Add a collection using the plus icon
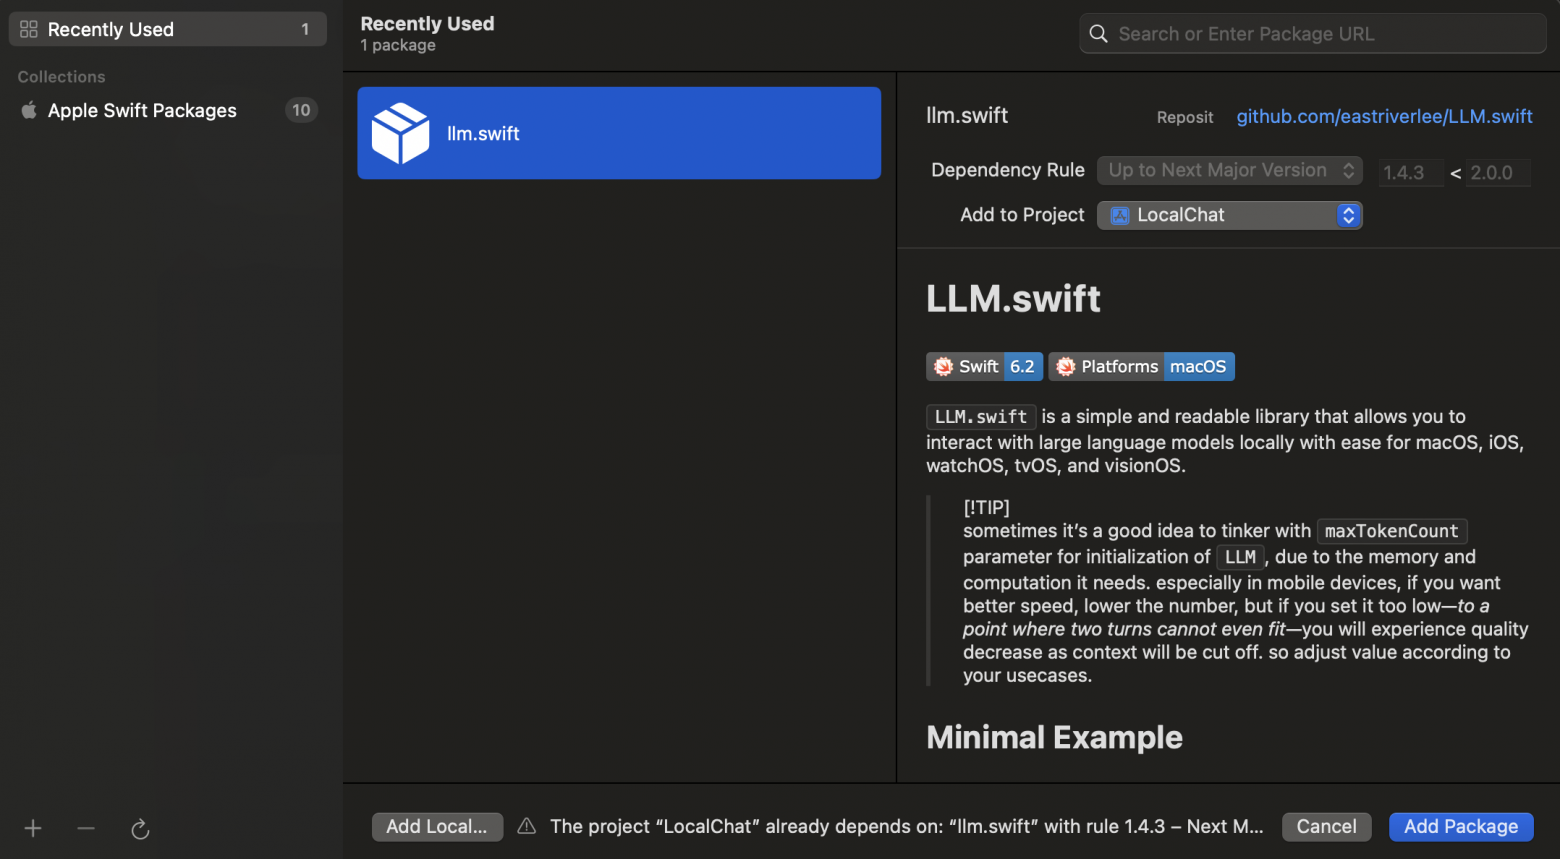Screen dimensions: 1560x859 coord(32,828)
